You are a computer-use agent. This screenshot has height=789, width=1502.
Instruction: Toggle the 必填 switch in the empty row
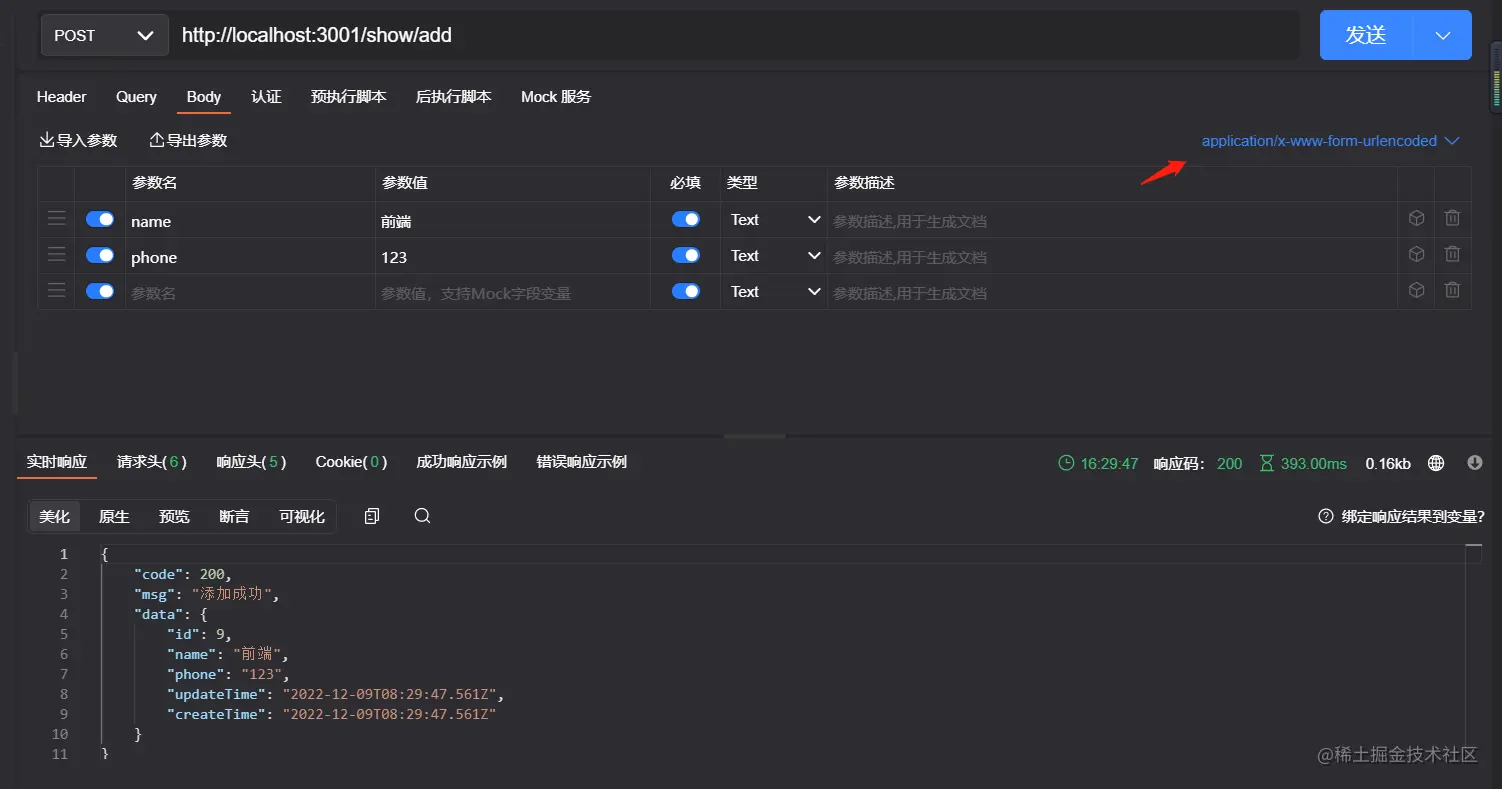tap(686, 292)
